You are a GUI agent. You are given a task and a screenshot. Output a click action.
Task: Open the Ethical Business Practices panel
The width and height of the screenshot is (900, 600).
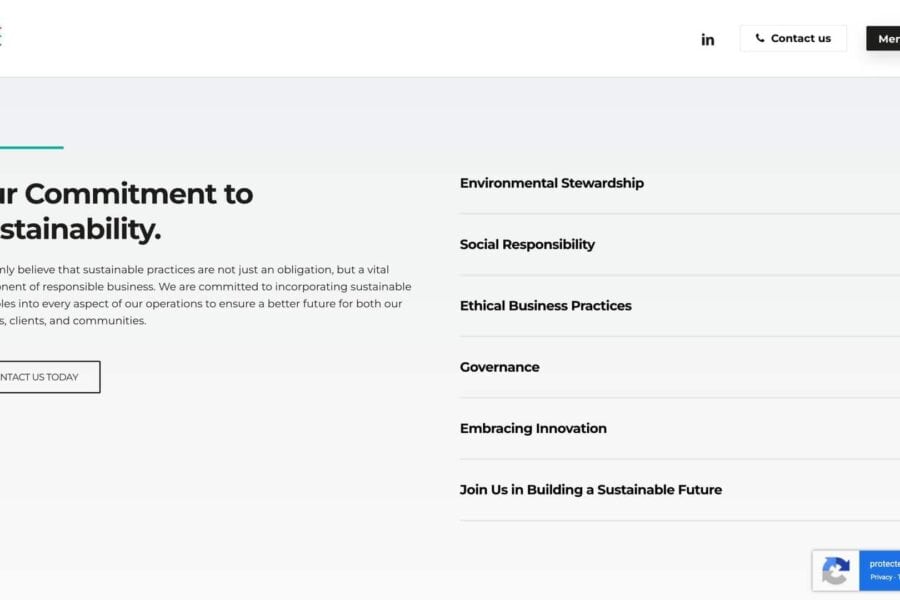coord(545,306)
